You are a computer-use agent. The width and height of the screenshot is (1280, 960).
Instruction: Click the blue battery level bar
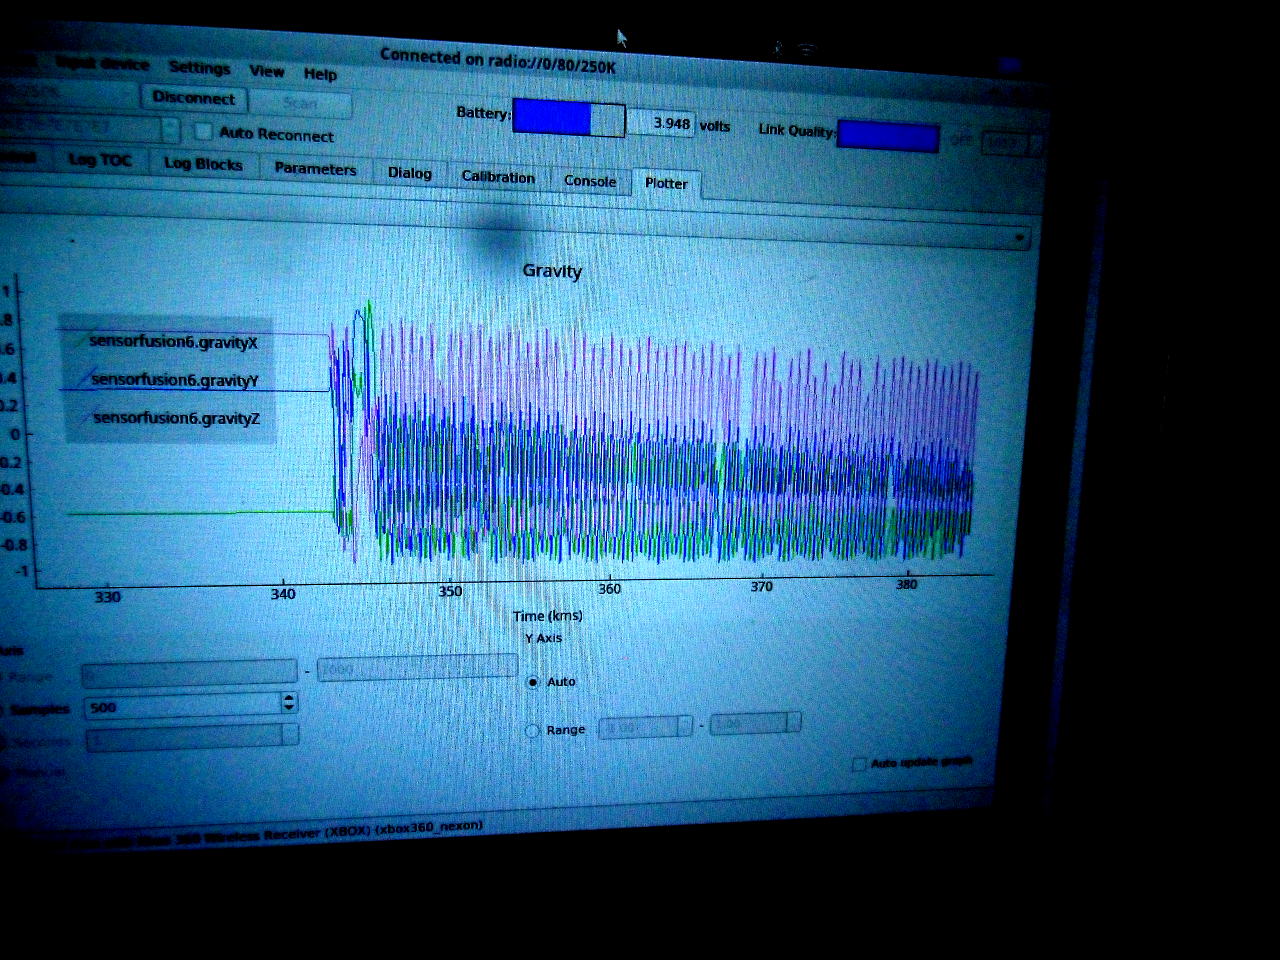point(552,117)
